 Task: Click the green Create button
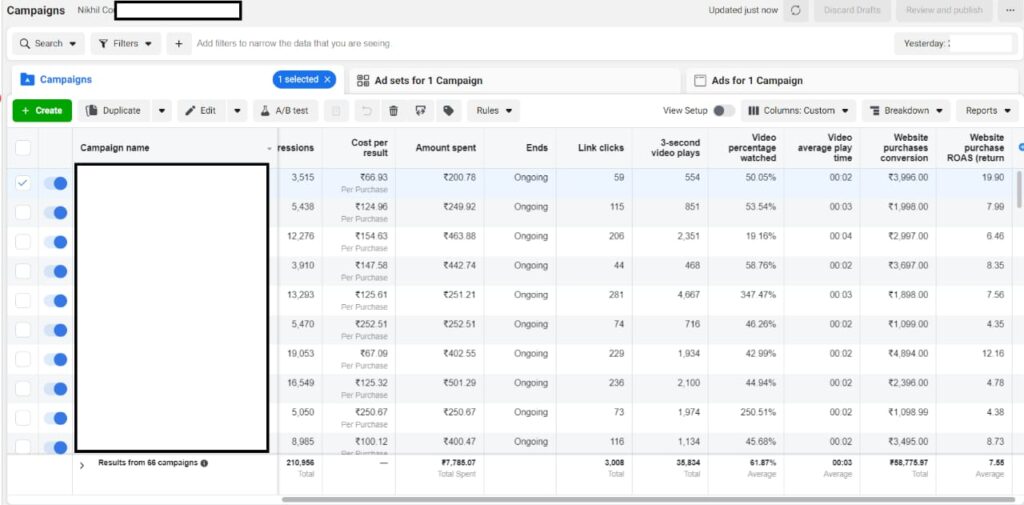pyautogui.click(x=42, y=110)
